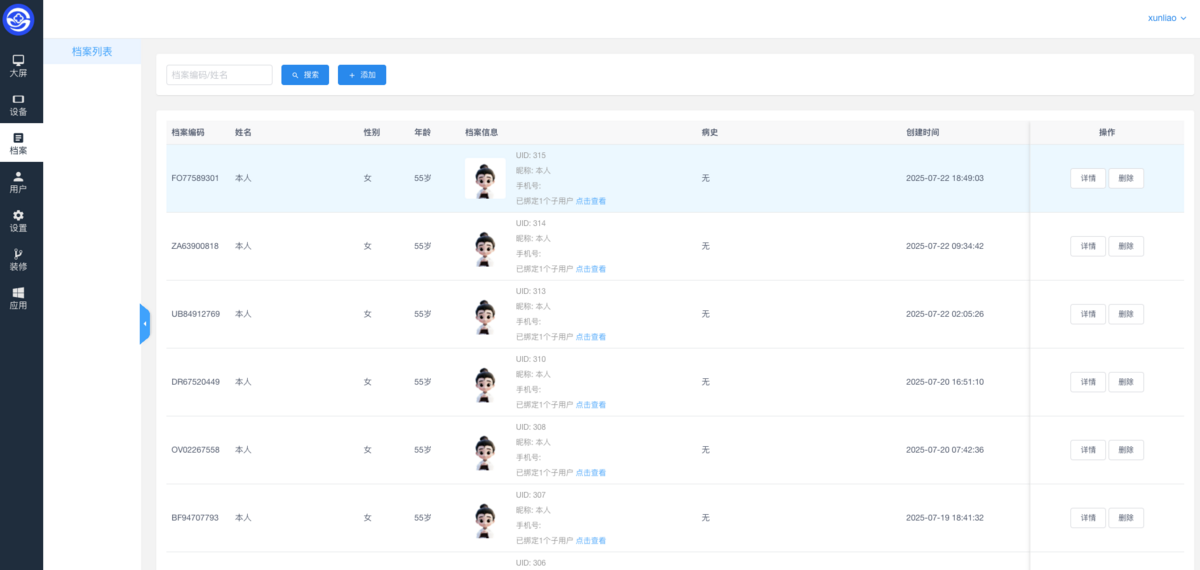Screen dimensions: 1200x570
Task: Open the xunliao account dropdown
Action: [1167, 18]
